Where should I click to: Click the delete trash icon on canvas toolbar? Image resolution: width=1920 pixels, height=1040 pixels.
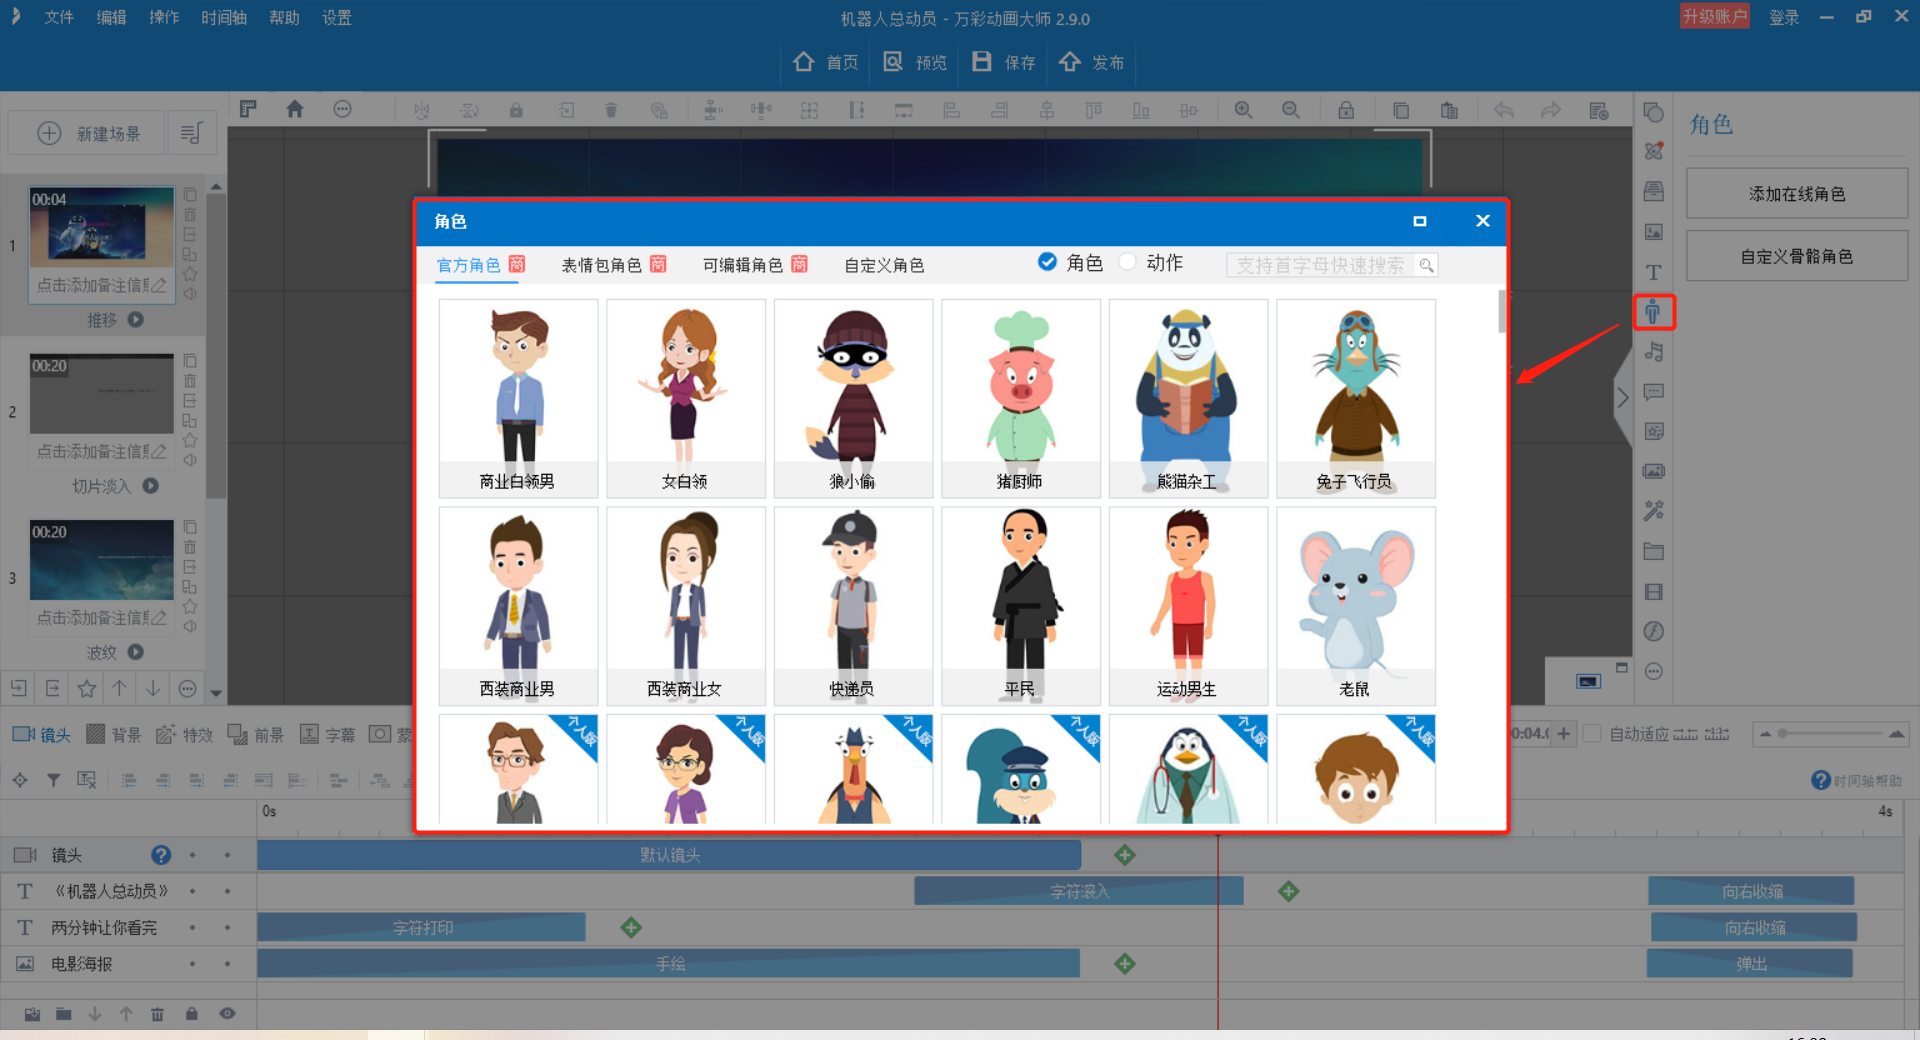pyautogui.click(x=611, y=110)
